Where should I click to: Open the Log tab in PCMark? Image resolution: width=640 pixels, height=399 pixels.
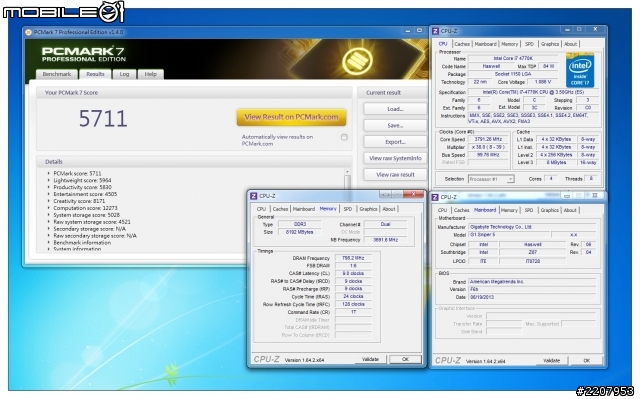click(124, 74)
